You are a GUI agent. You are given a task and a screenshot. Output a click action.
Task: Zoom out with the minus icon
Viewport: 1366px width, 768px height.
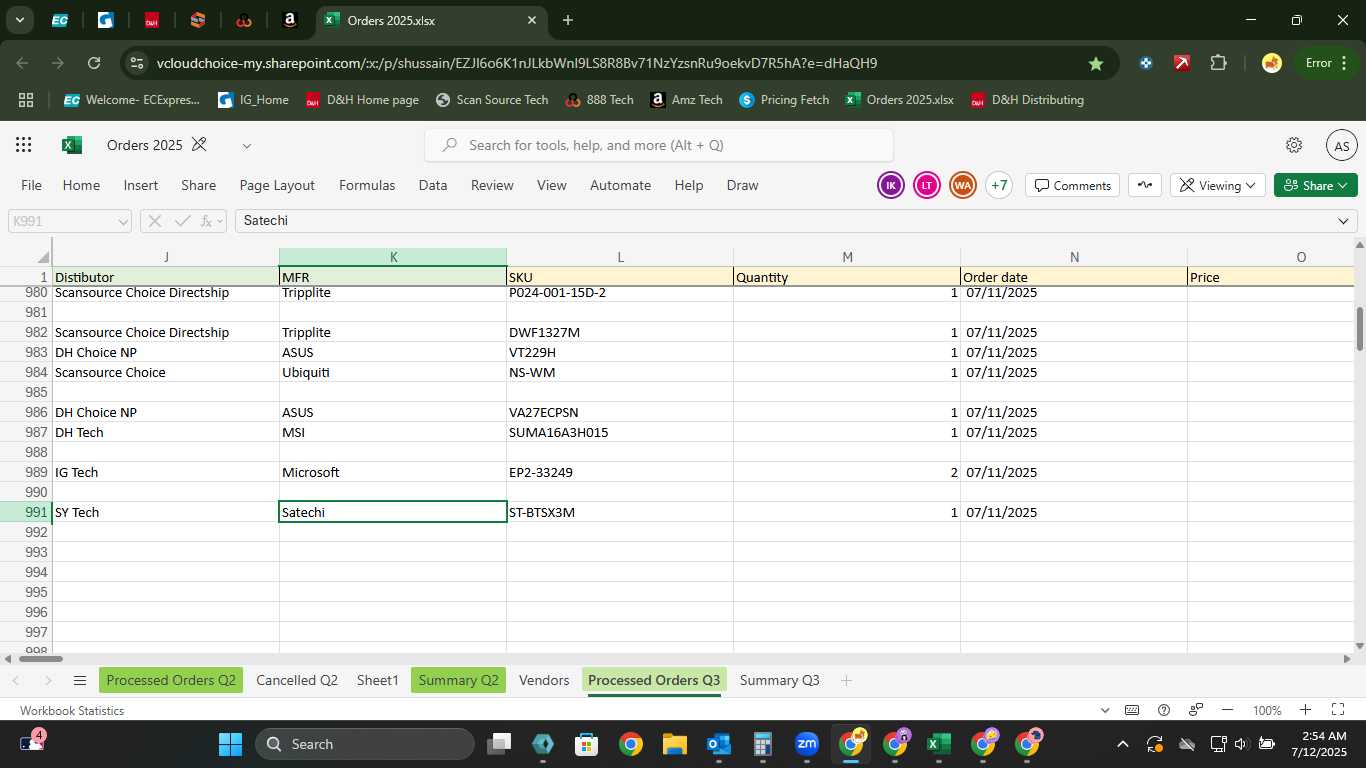coord(1229,710)
